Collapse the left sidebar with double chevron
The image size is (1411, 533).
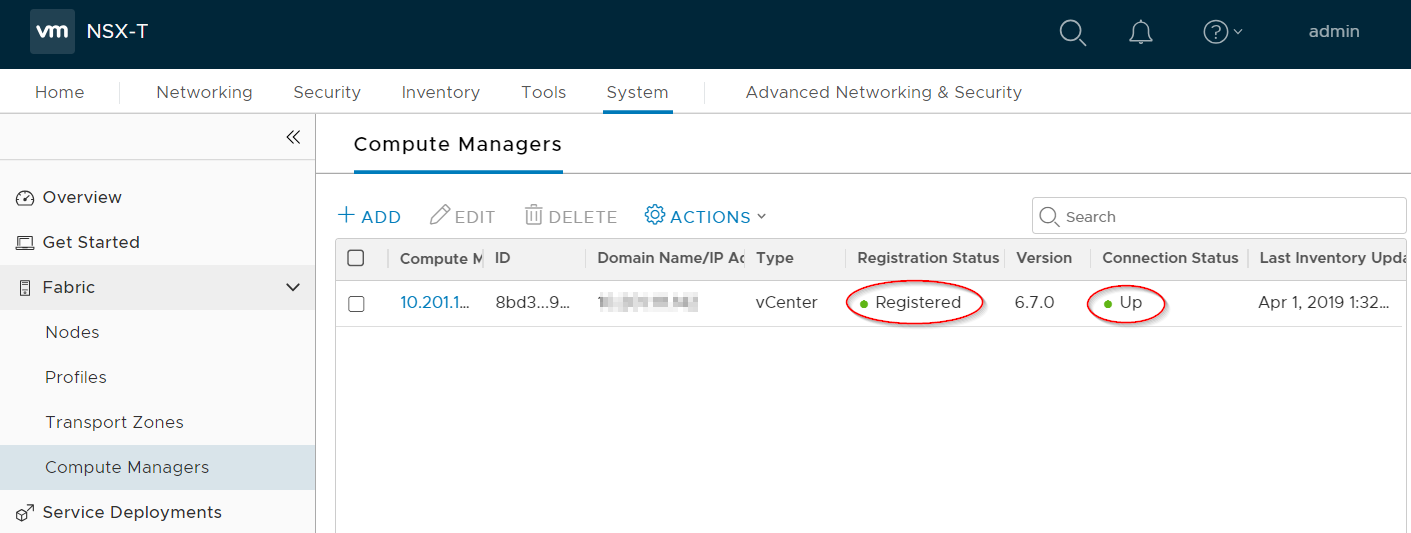coord(293,137)
